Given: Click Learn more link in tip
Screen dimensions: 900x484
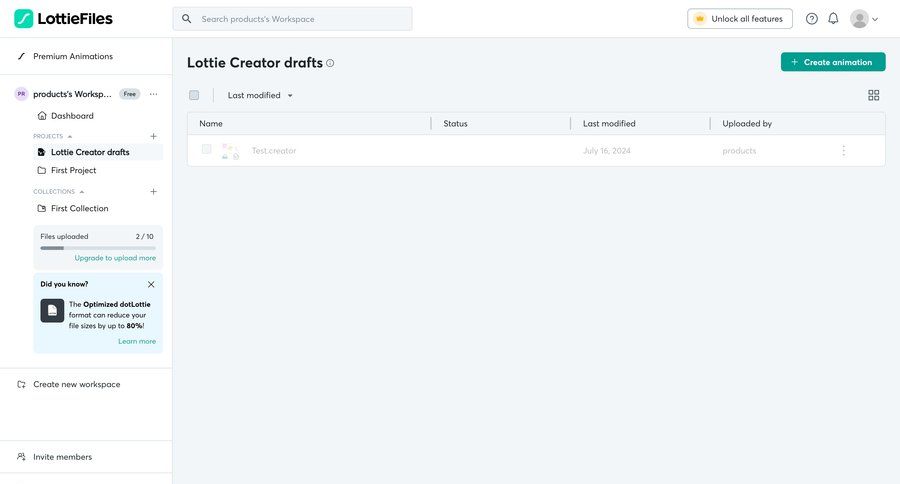Looking at the screenshot, I should 137,341.
